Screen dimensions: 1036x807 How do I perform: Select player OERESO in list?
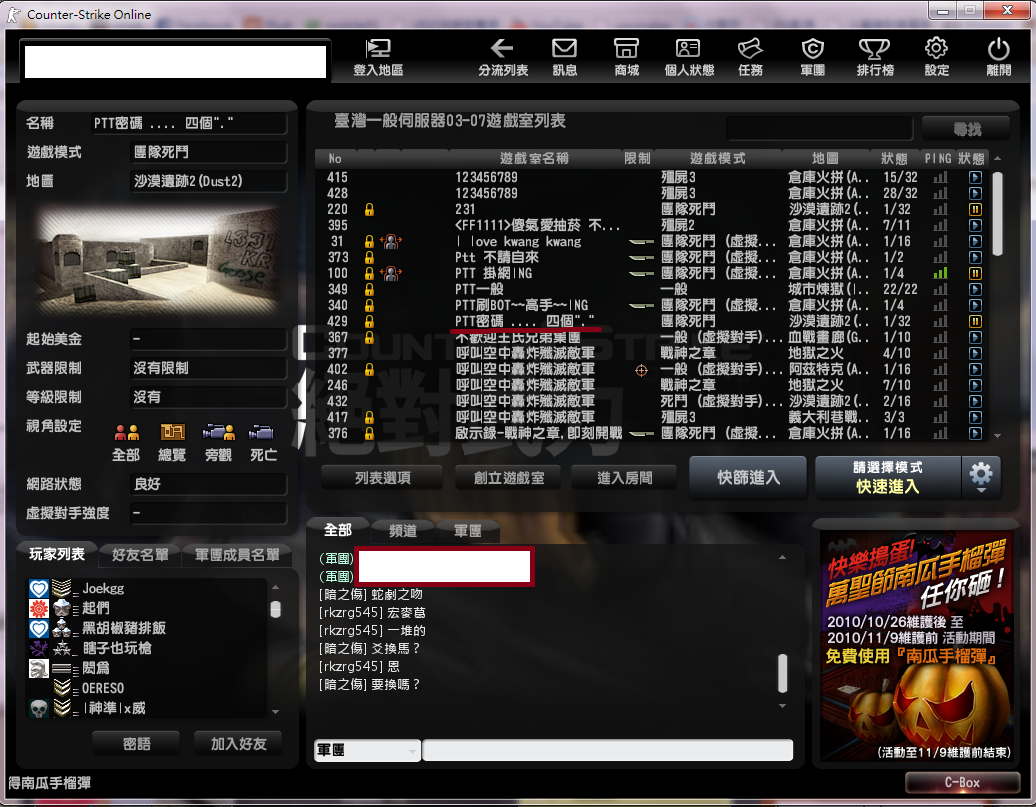[x=103, y=689]
